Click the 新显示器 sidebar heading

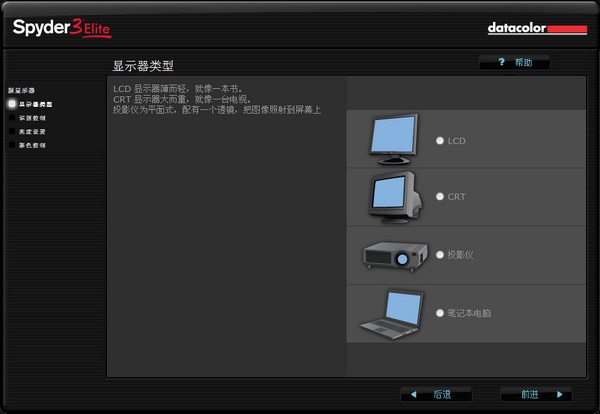point(21,90)
